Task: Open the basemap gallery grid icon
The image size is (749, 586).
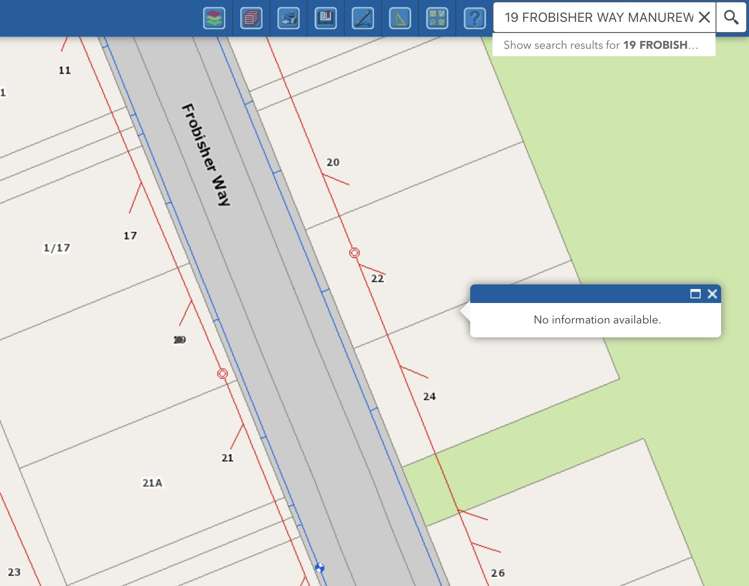Action: coord(437,18)
